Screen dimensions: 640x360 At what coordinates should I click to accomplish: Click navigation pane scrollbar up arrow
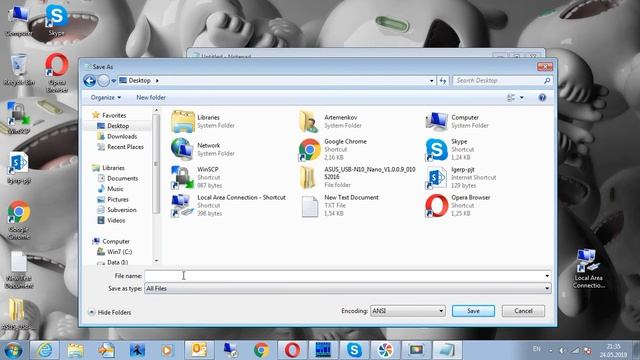[156, 111]
